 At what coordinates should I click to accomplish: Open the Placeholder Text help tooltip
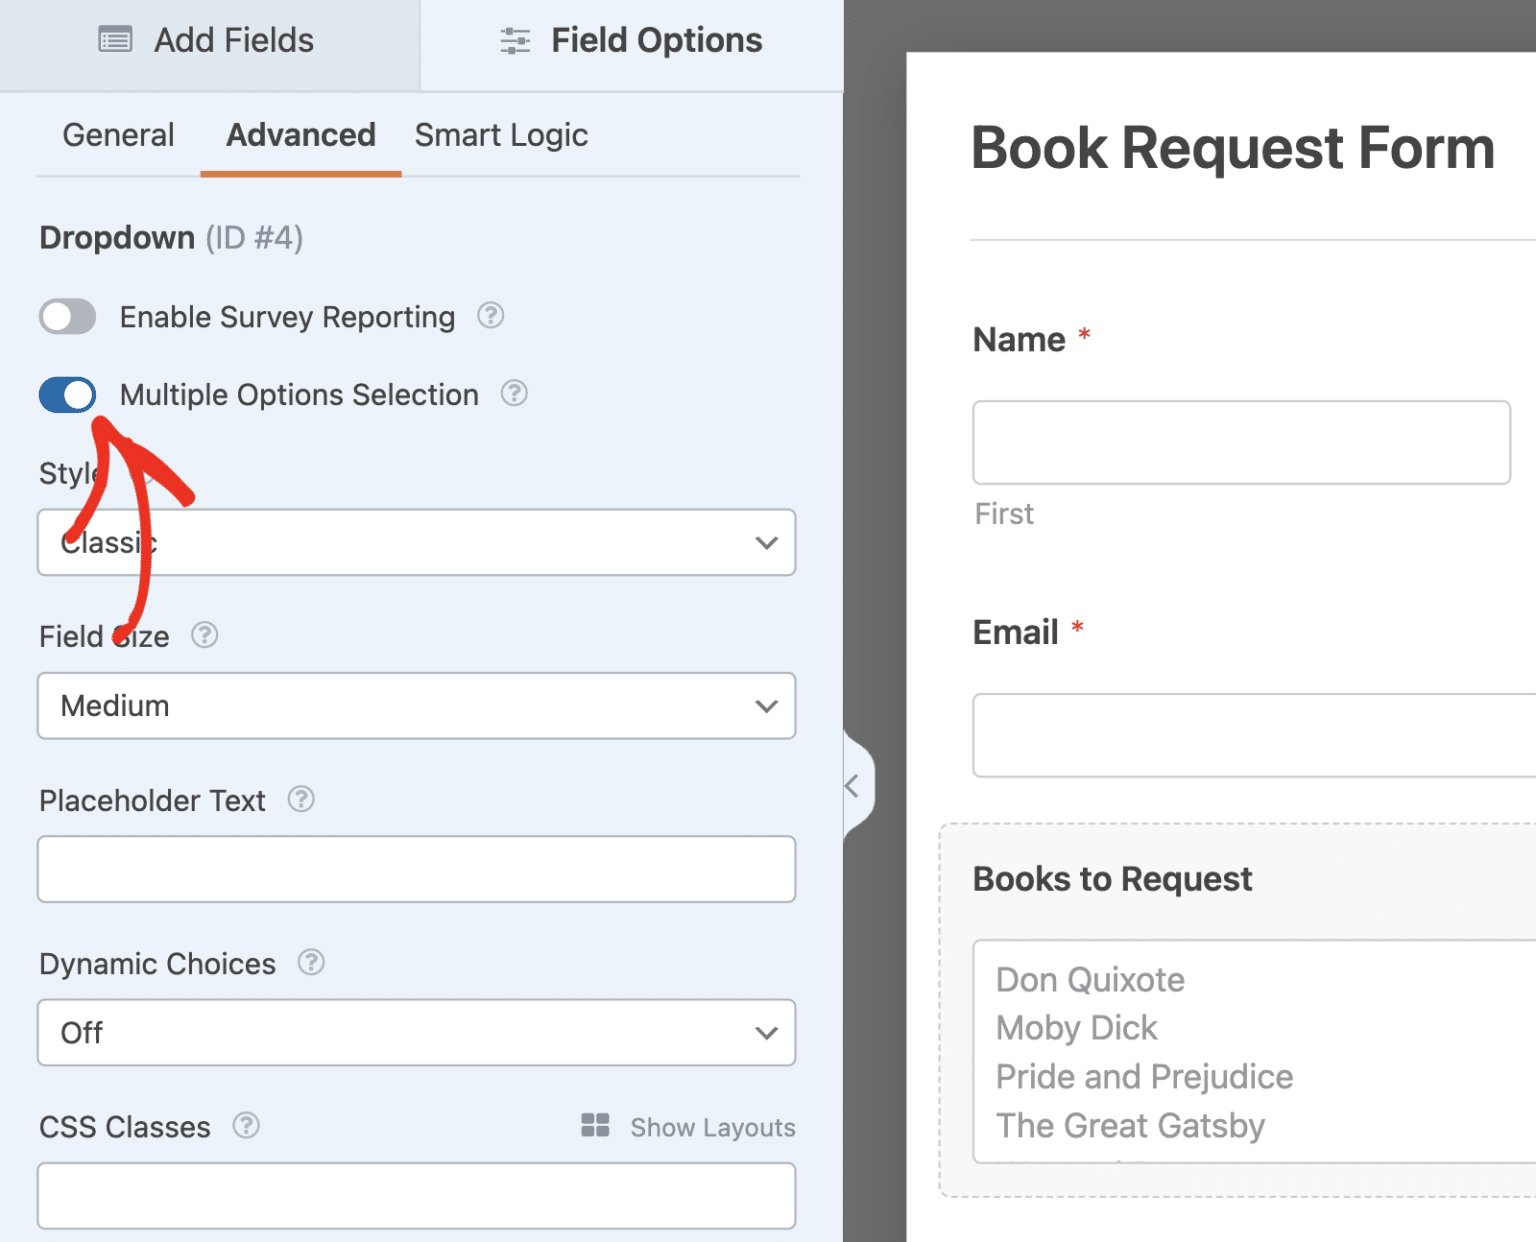[301, 799]
